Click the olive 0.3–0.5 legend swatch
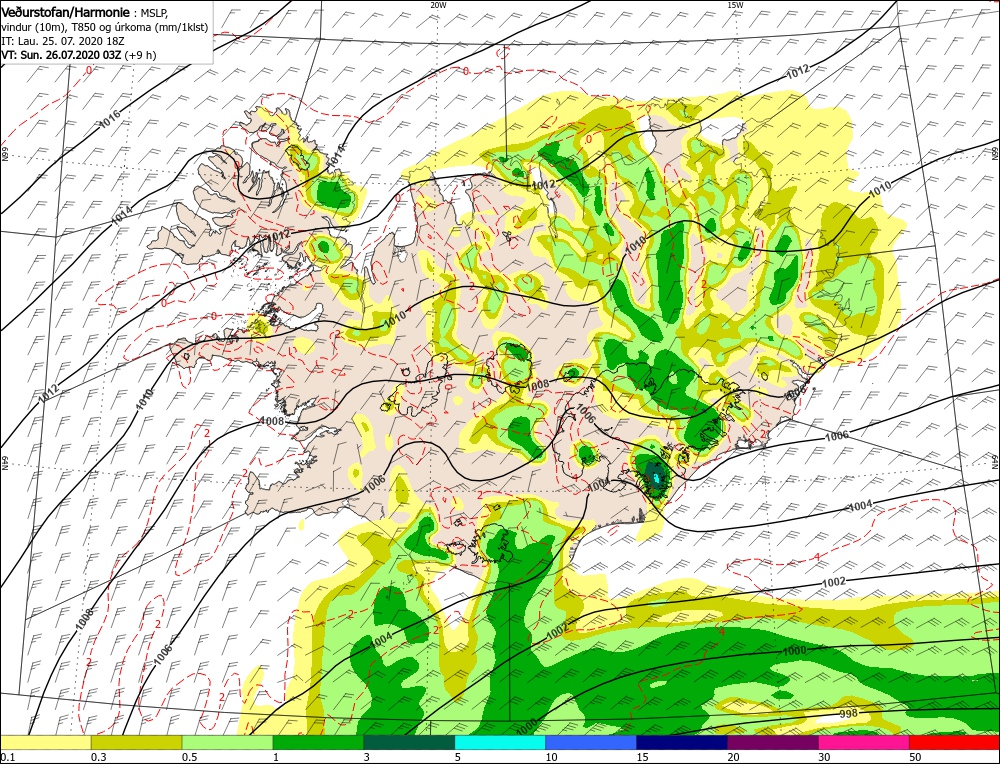 [136, 742]
